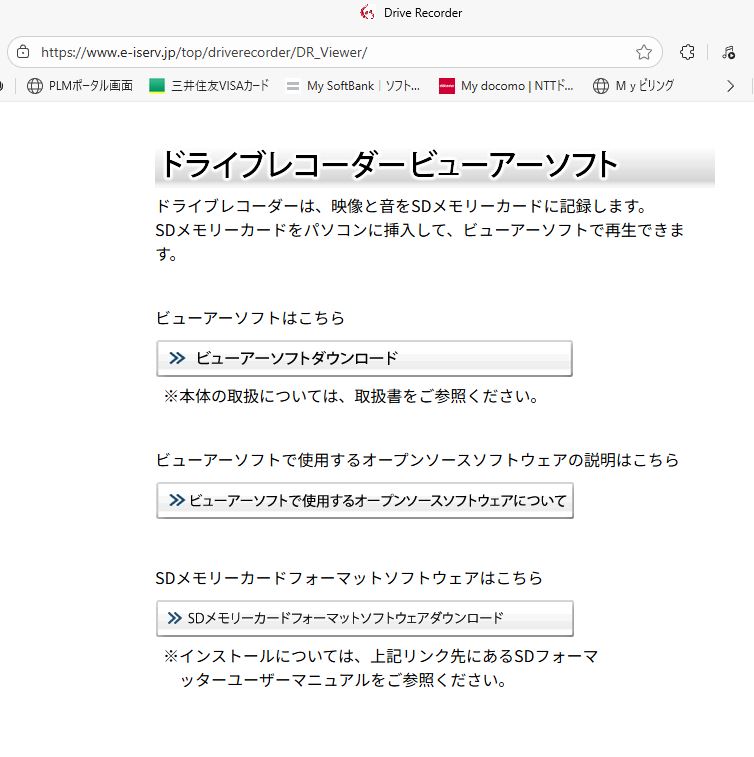
Task: Click the ビューアーソフトはこちら section label
Action: pyautogui.click(x=250, y=318)
